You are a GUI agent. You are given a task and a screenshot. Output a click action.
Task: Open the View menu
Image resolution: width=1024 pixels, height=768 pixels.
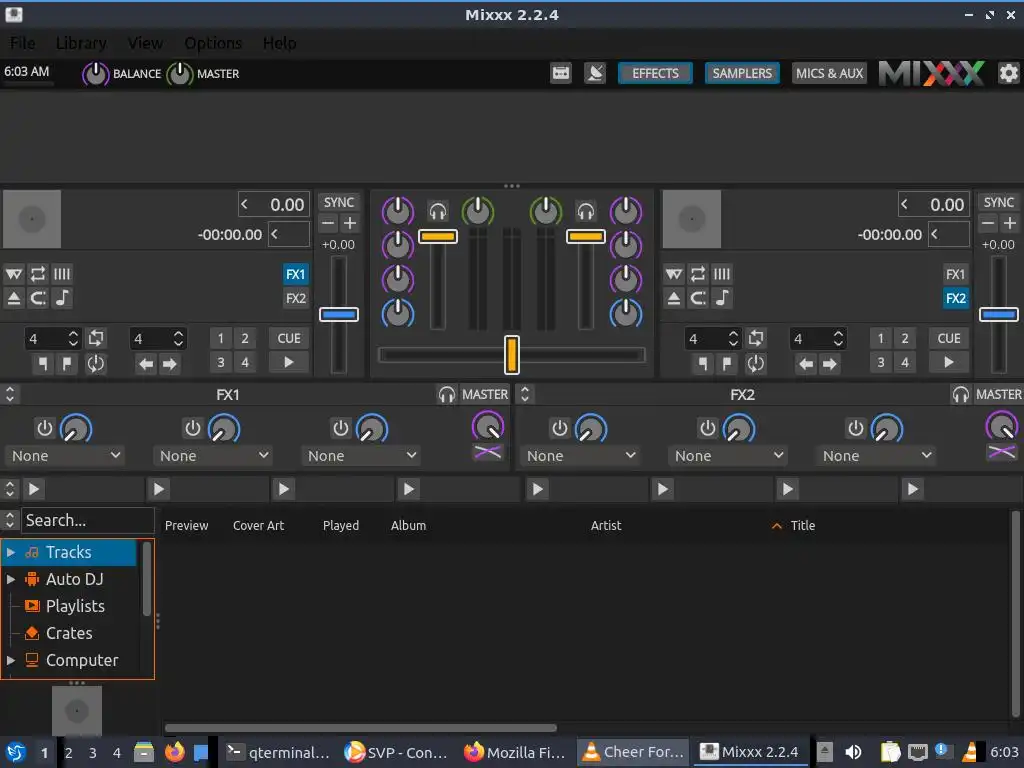tap(145, 43)
